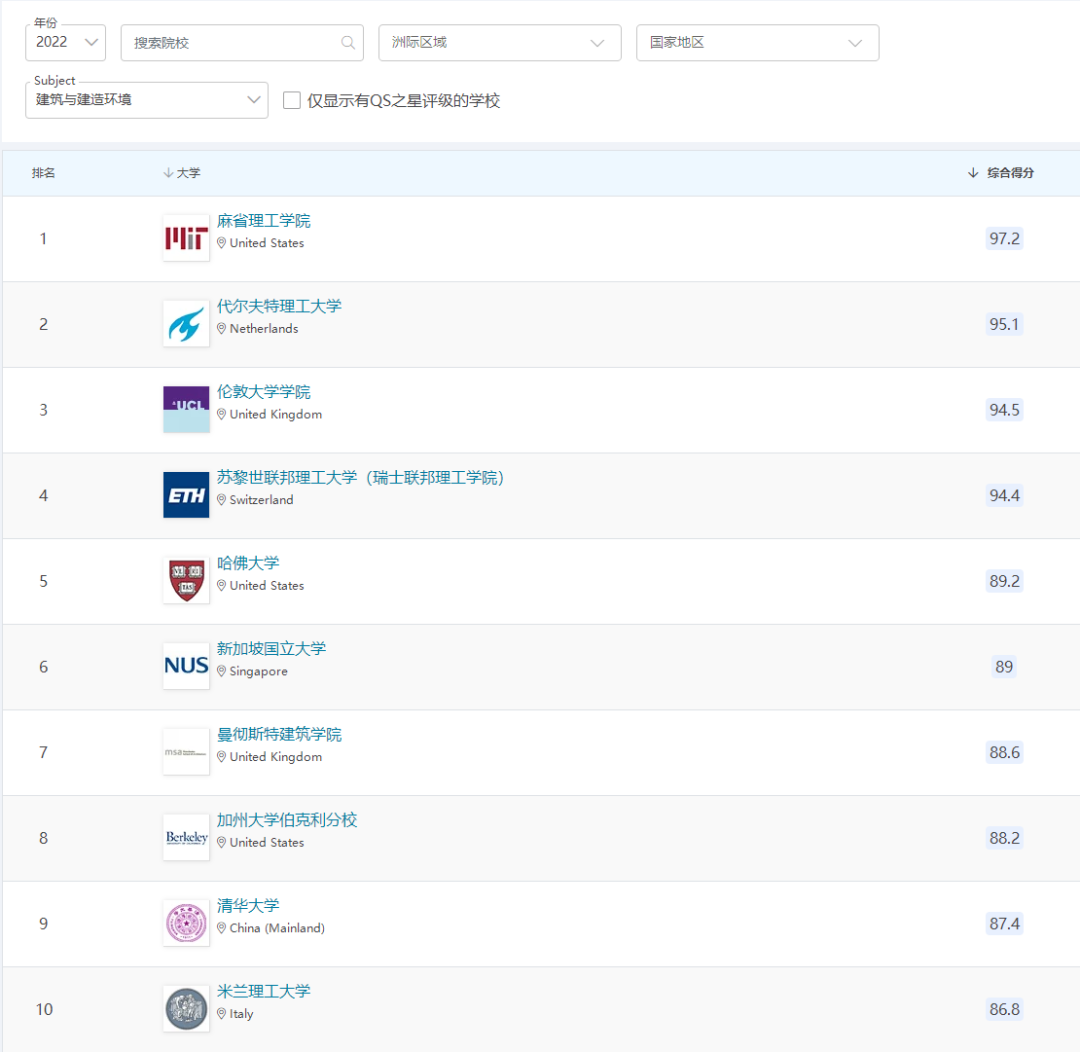Open the 米兰理工大学 link
Screen dimensions: 1080x1052
click(x=264, y=991)
